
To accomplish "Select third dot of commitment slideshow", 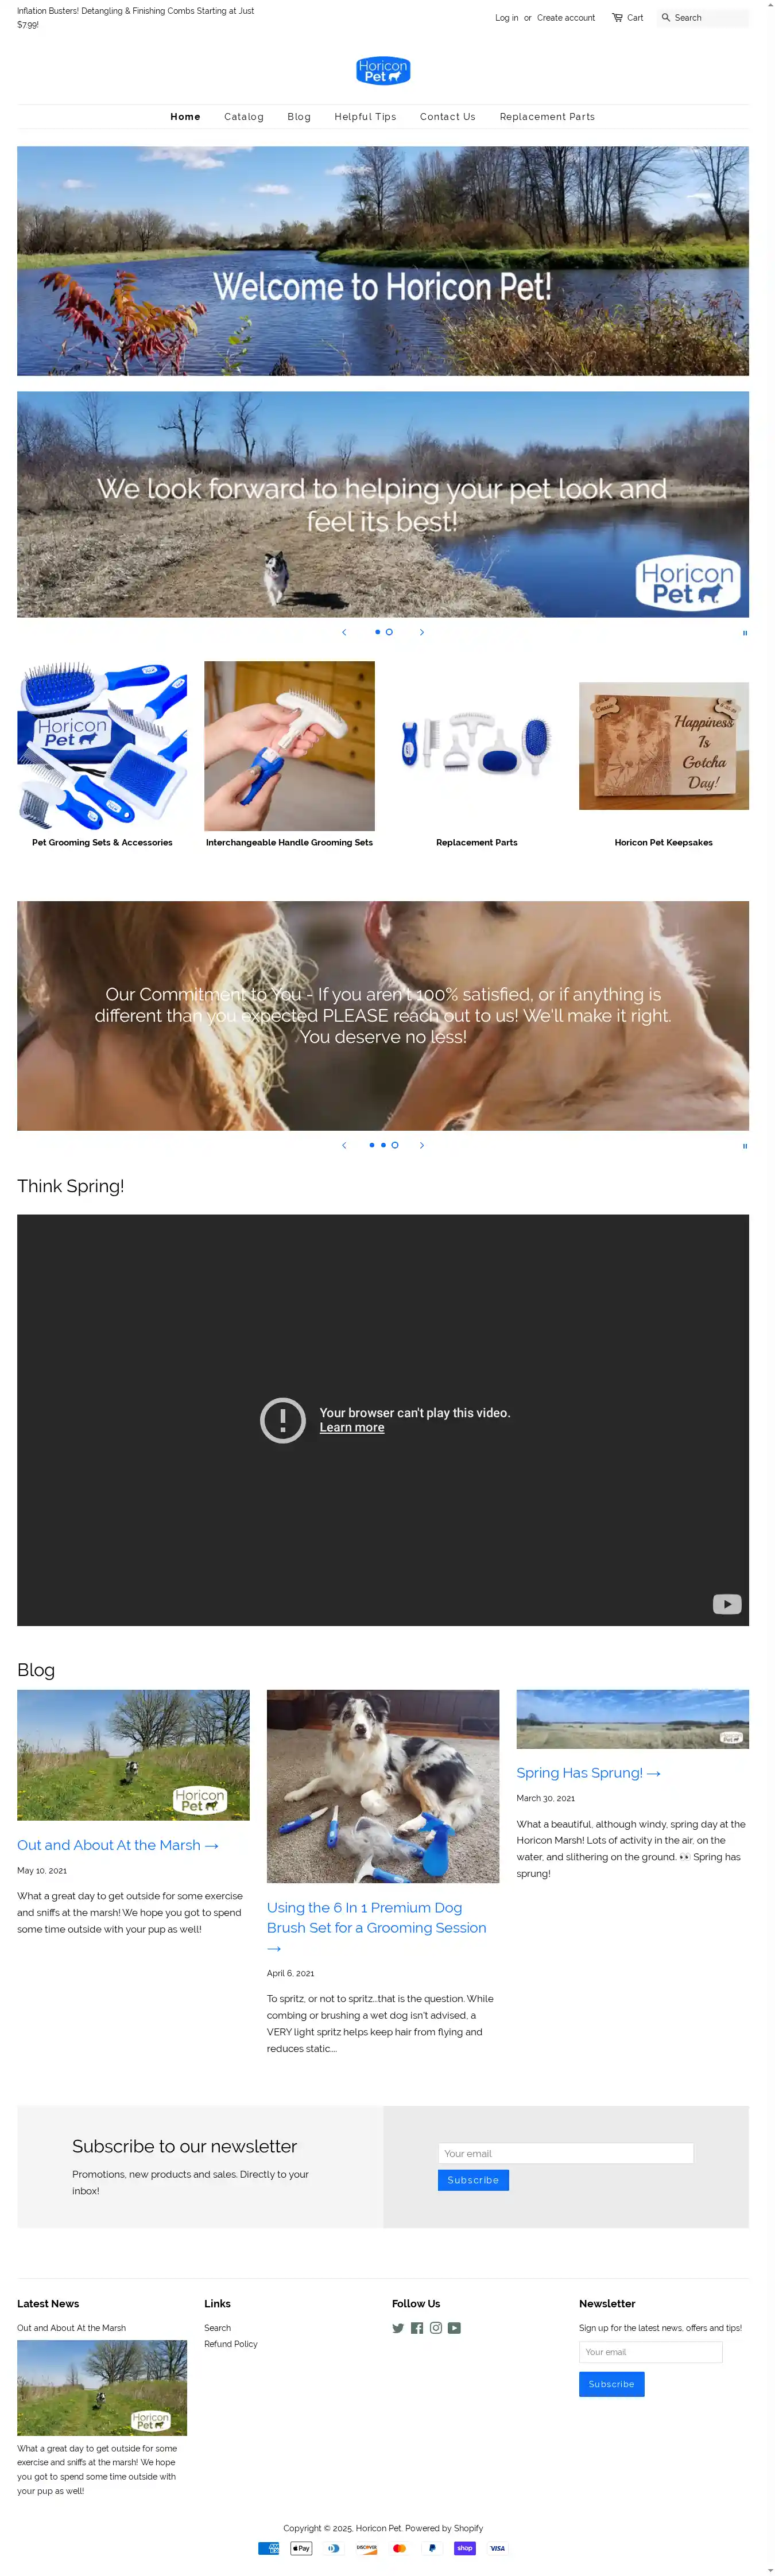I will [x=395, y=1145].
